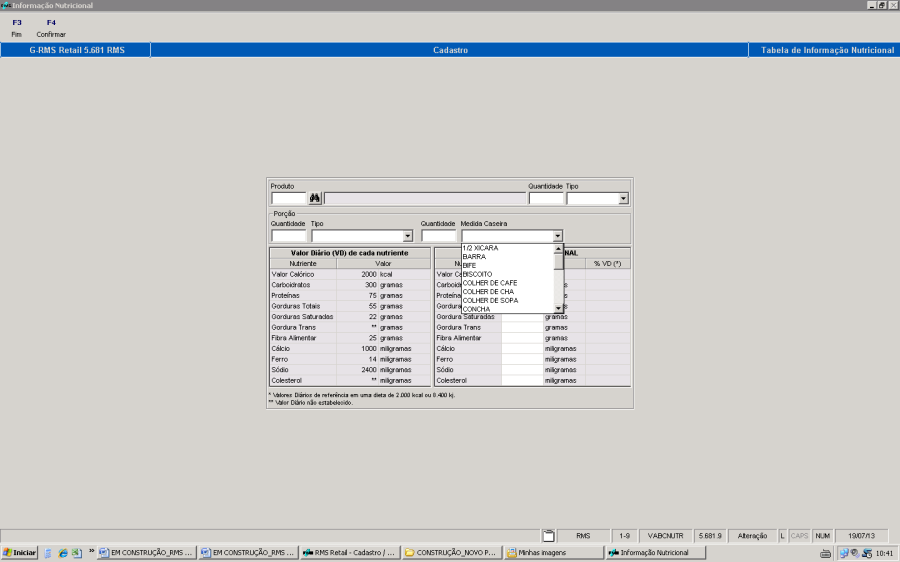The image size is (900, 562).
Task: Click the Excel quick launch icon
Action: [x=76, y=553]
